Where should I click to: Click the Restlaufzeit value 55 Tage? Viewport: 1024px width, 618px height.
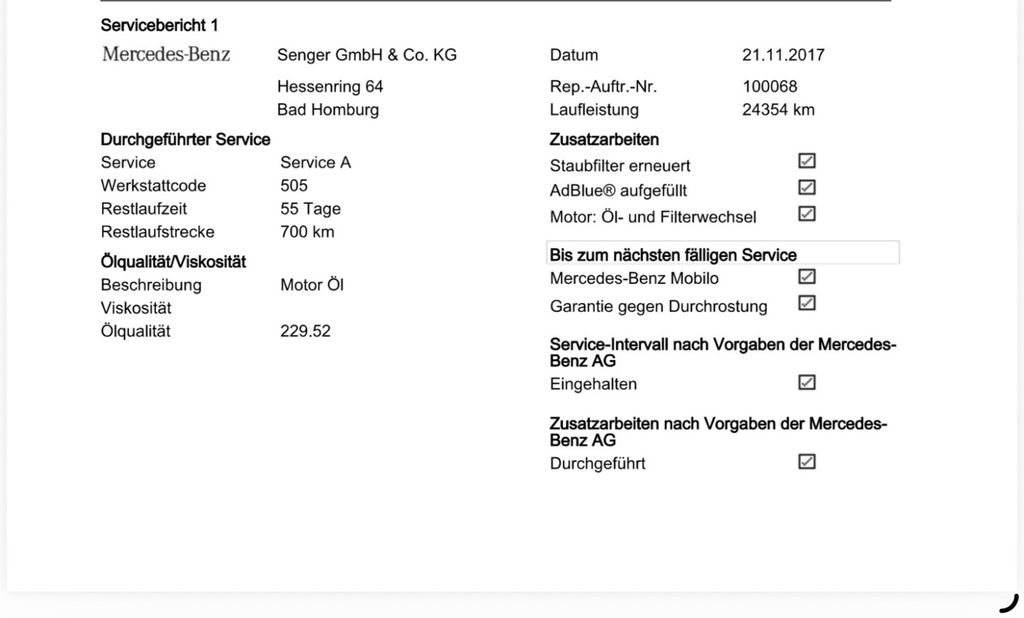coord(310,209)
